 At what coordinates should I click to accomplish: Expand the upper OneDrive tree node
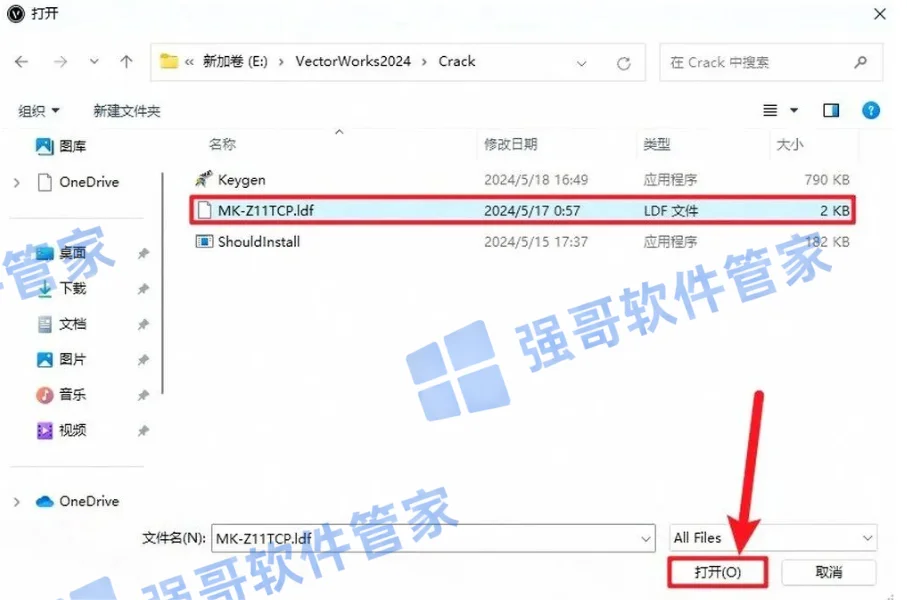[x=17, y=183]
